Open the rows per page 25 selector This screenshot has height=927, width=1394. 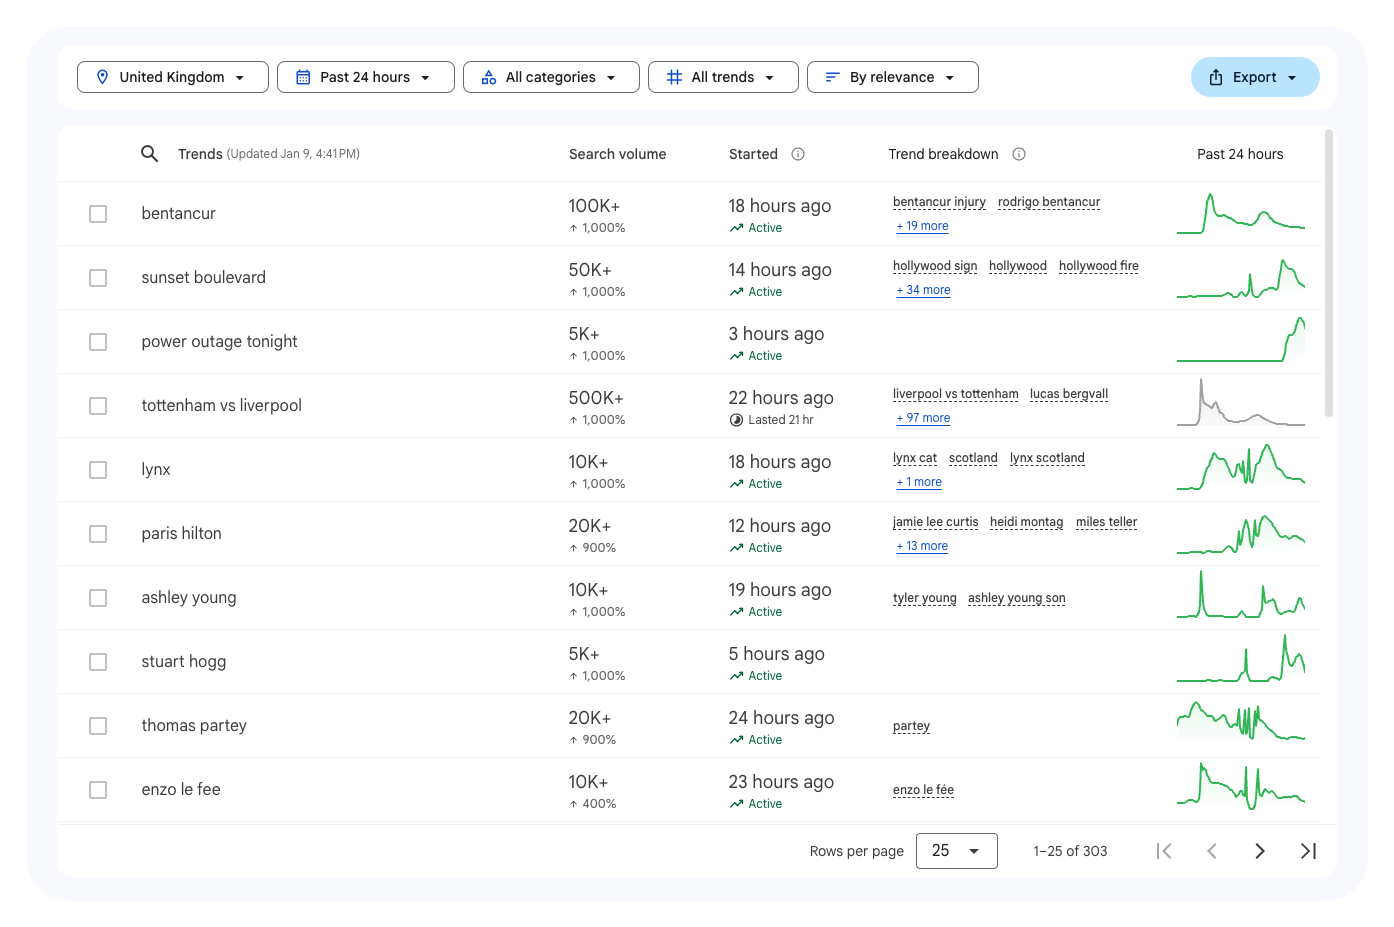(957, 851)
